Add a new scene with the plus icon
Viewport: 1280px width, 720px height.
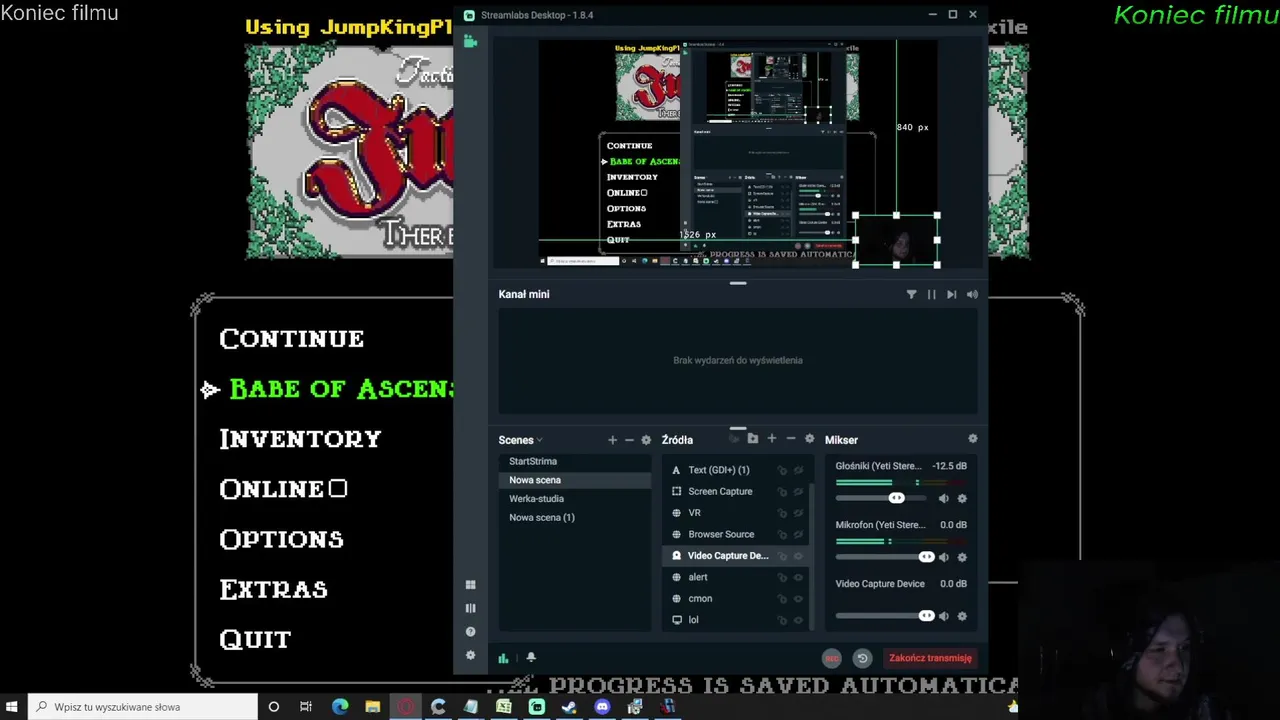tap(612, 440)
